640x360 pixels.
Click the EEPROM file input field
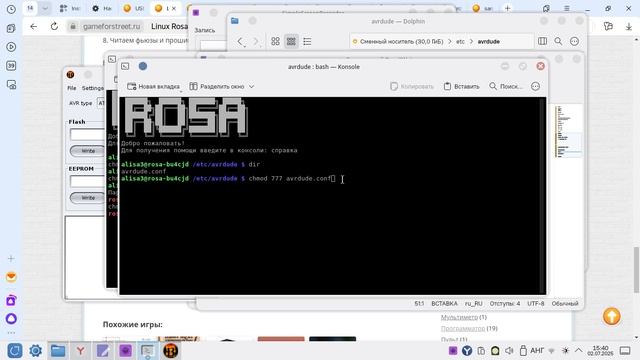pos(87,182)
